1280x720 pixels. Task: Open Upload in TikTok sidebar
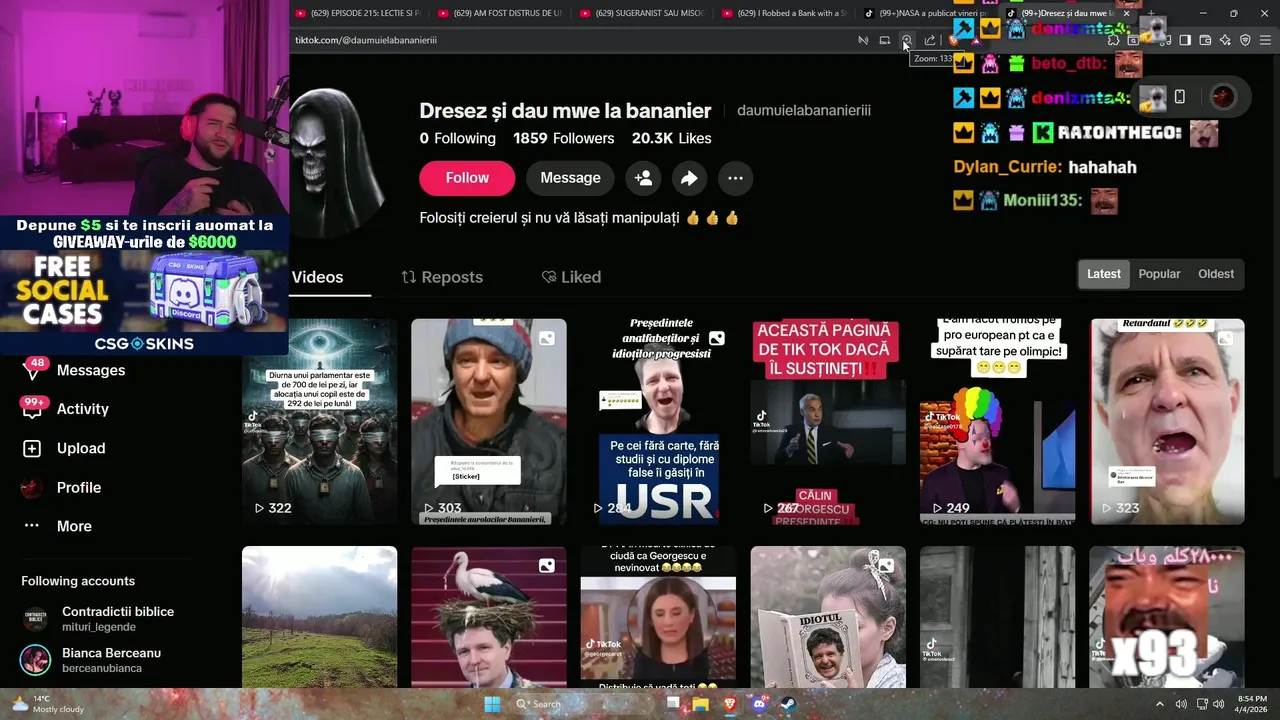(x=81, y=448)
